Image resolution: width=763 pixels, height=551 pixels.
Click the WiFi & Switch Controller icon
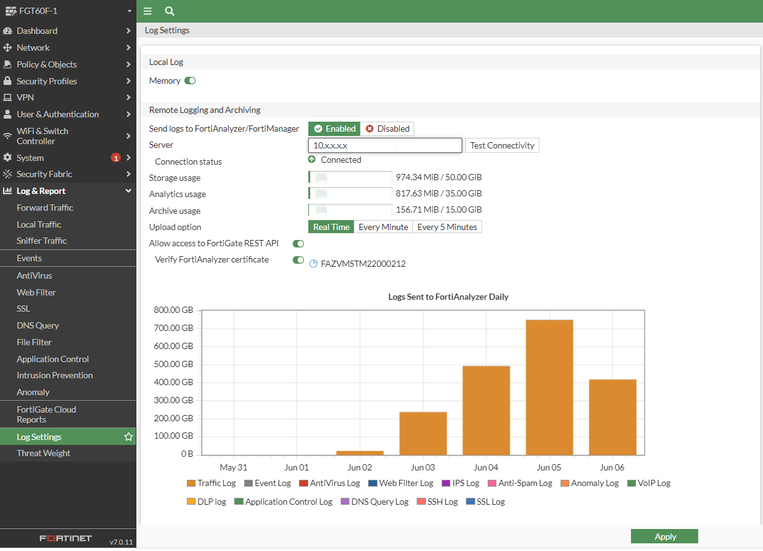click(x=8, y=136)
